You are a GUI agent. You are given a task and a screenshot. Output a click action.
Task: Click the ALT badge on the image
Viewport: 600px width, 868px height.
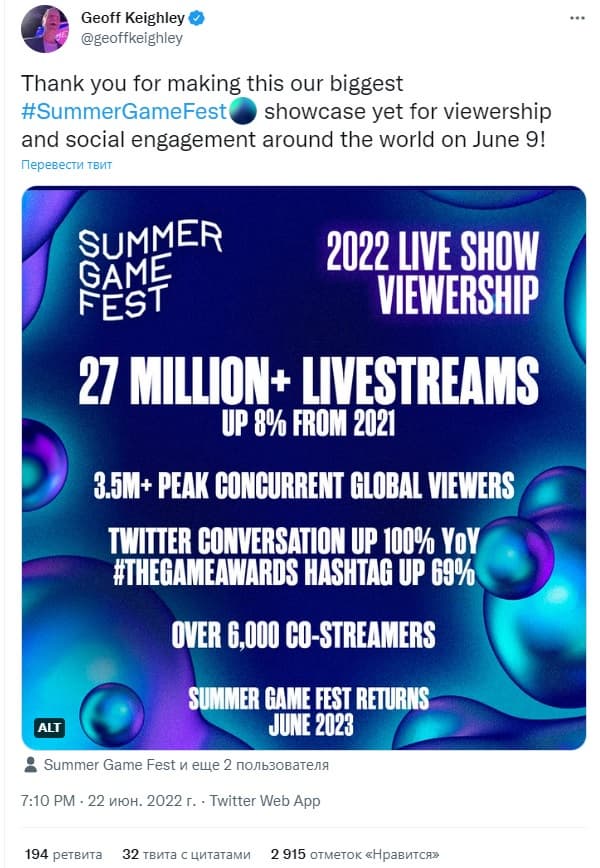coord(49,727)
